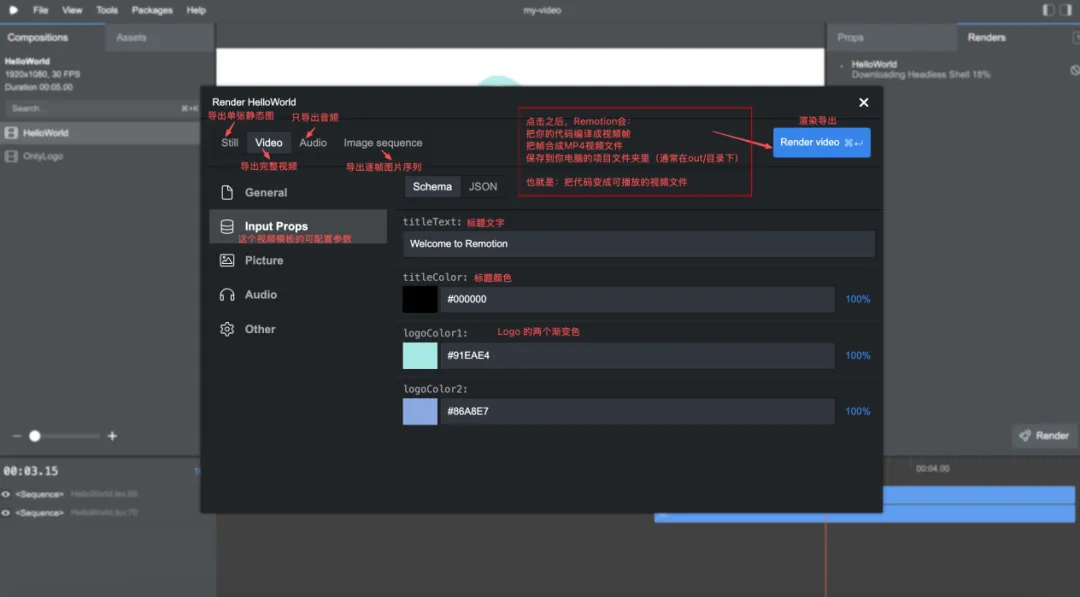
Task: Click the Other gear icon
Action: pos(227,329)
